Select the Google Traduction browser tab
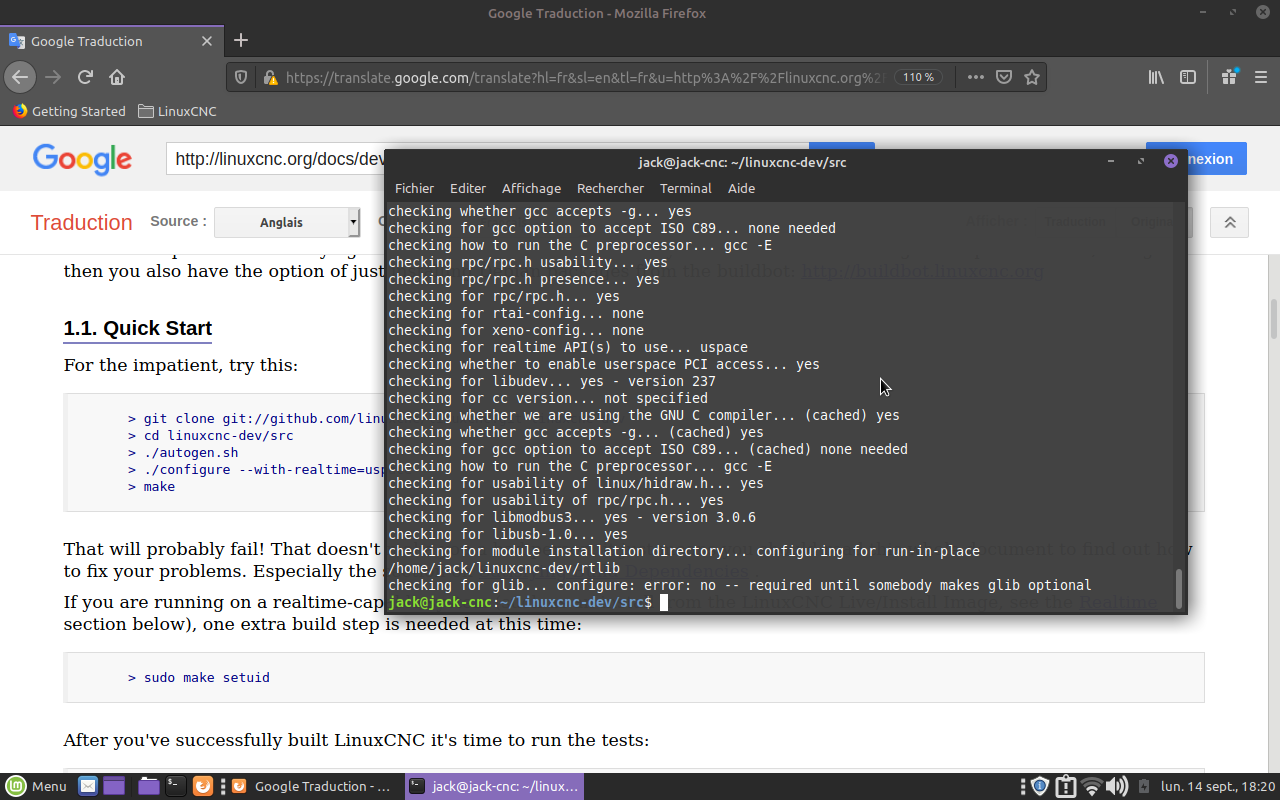1280x800 pixels. tap(112, 41)
